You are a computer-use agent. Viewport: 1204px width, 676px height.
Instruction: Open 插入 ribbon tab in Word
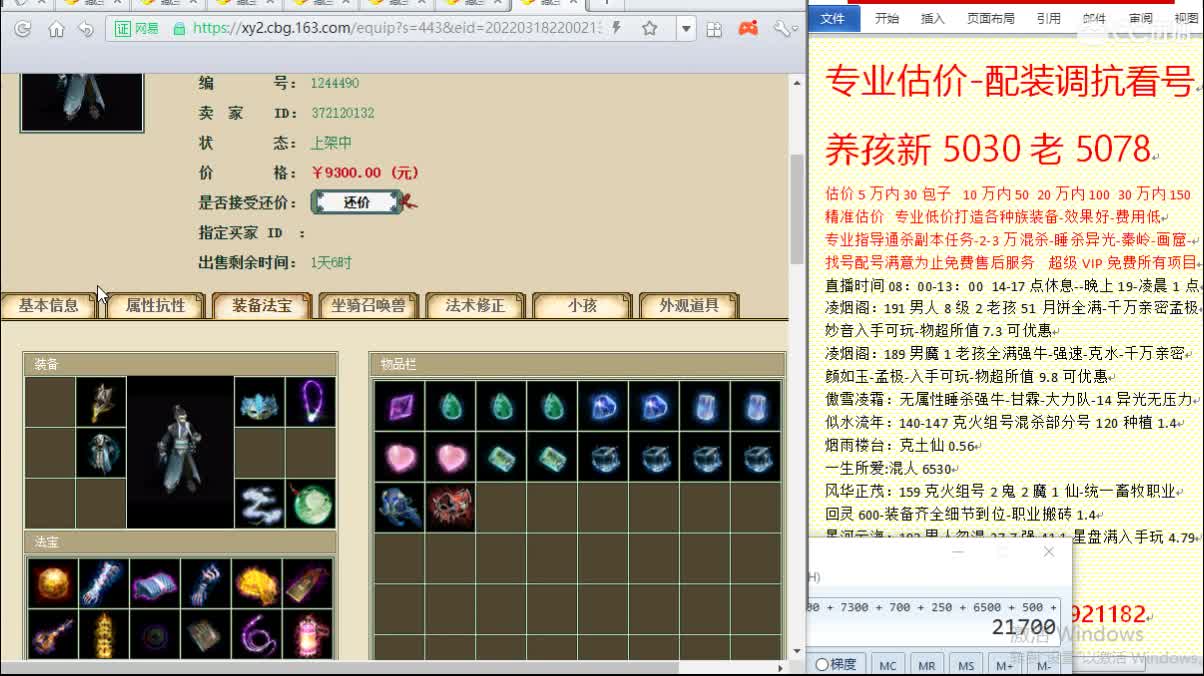(932, 18)
